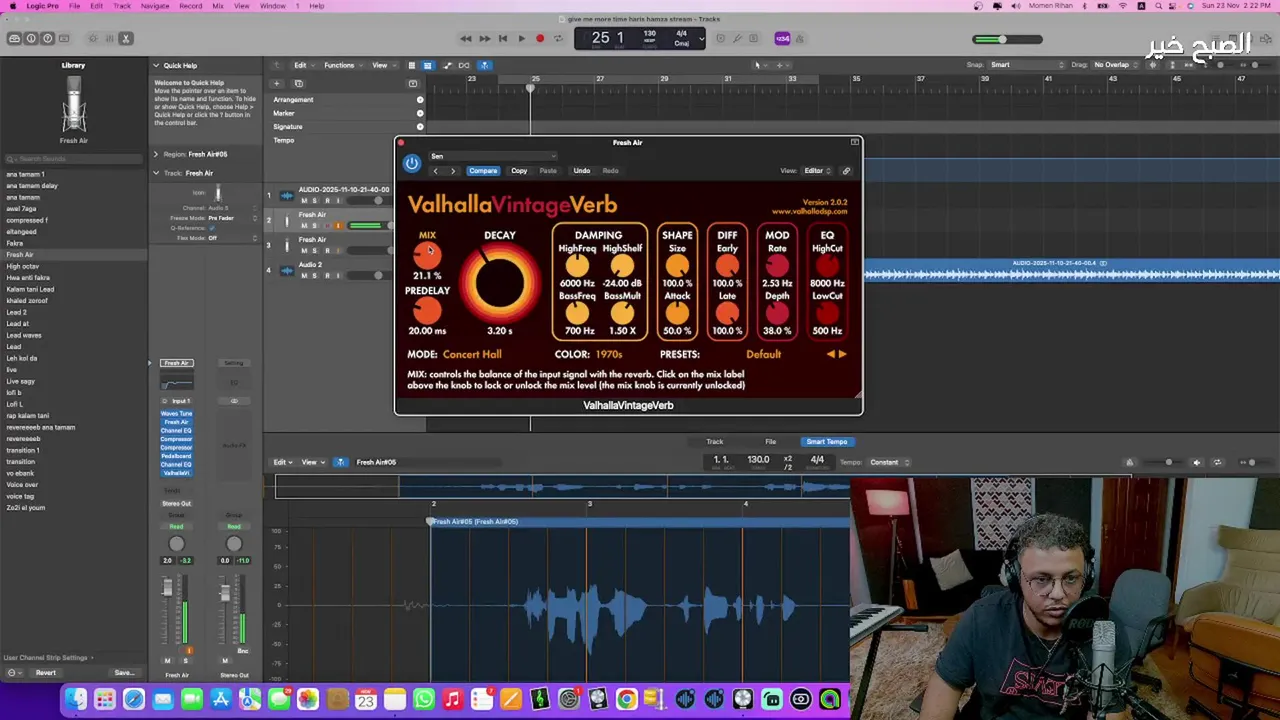Switch to Smart Tempo editor tab
The width and height of the screenshot is (1280, 720).
point(826,441)
